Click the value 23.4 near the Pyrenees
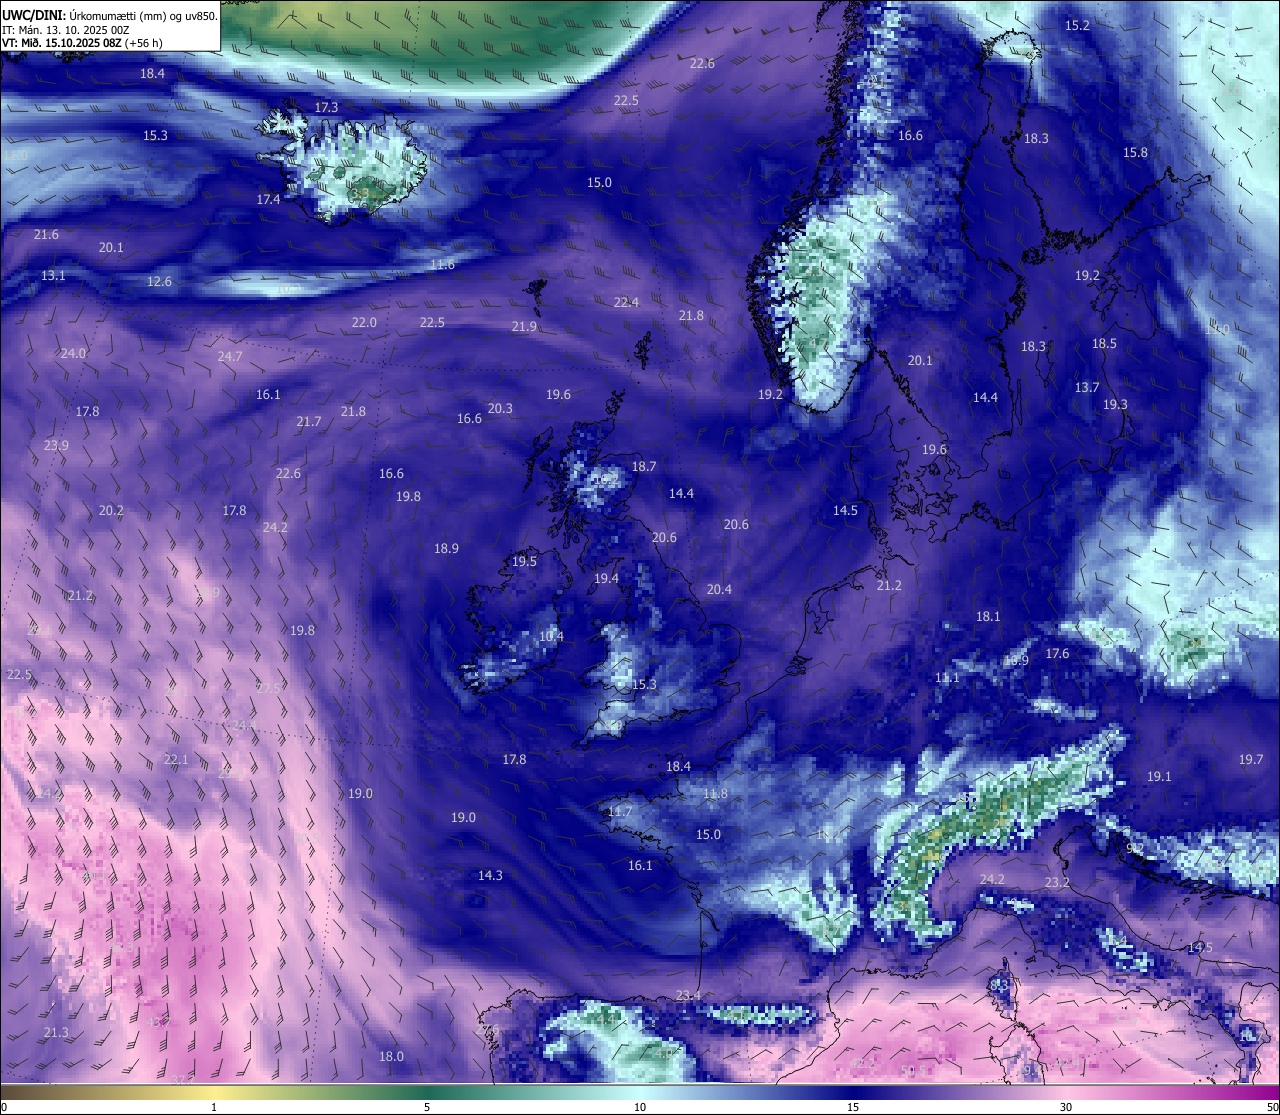Screen dimensions: 1280x1115 click(688, 996)
